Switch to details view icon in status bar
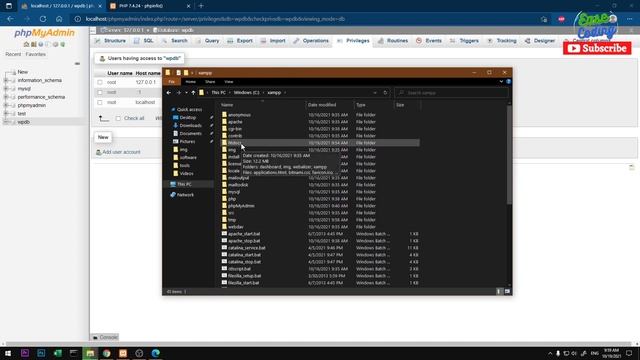This screenshot has width=640, height=360. pyautogui.click(x=499, y=291)
